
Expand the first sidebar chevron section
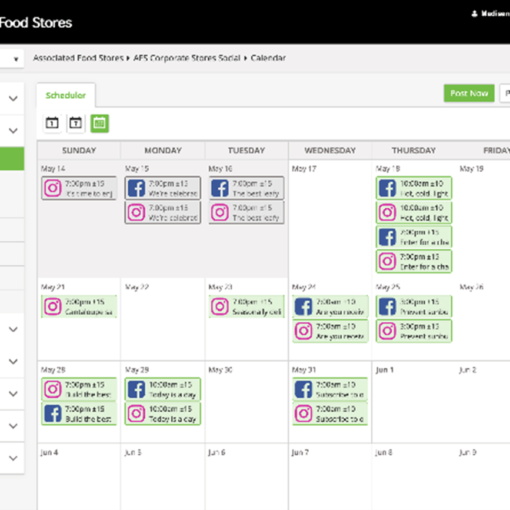[x=13, y=98]
